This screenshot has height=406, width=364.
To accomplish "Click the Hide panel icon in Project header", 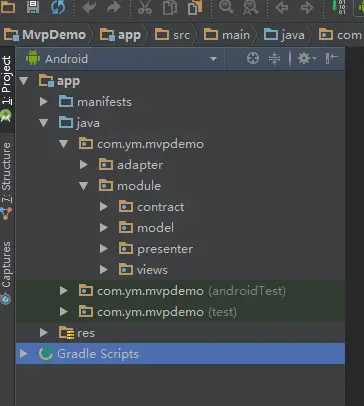I will point(332,58).
